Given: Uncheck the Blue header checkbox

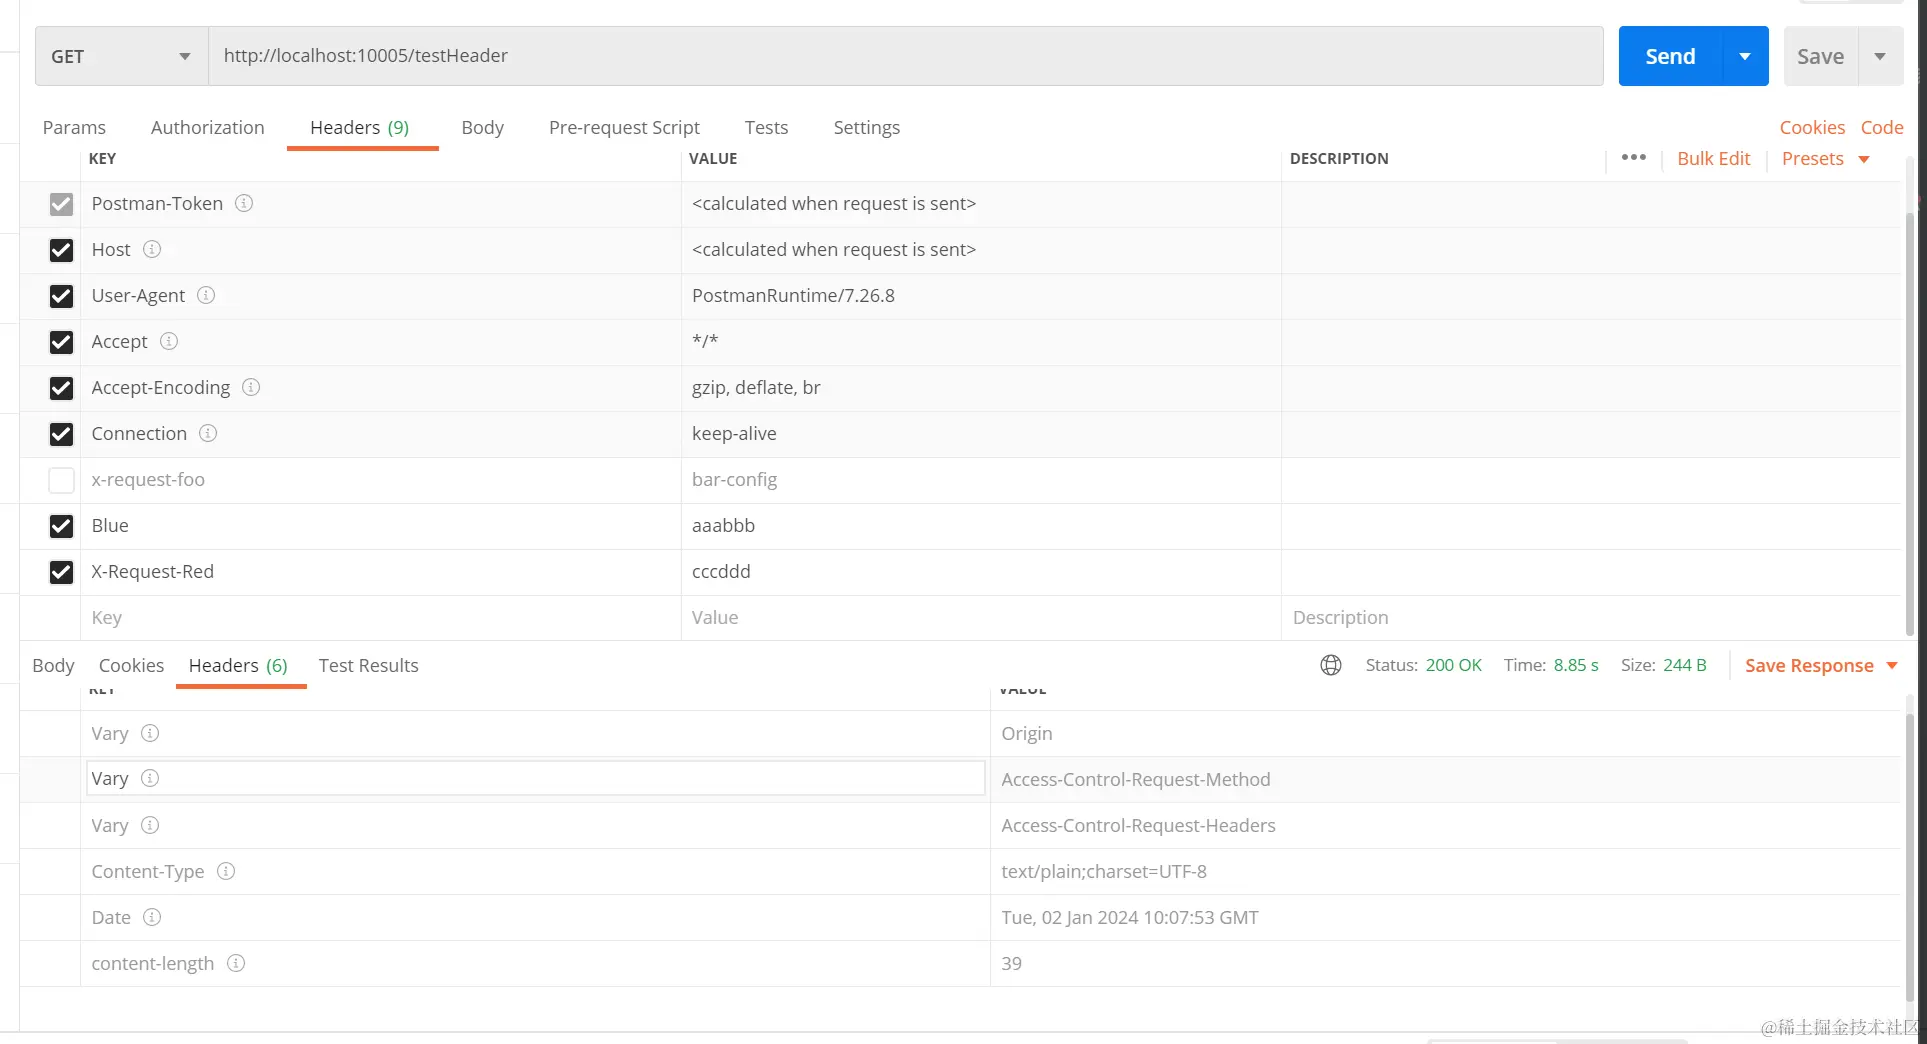Looking at the screenshot, I should pyautogui.click(x=61, y=526).
